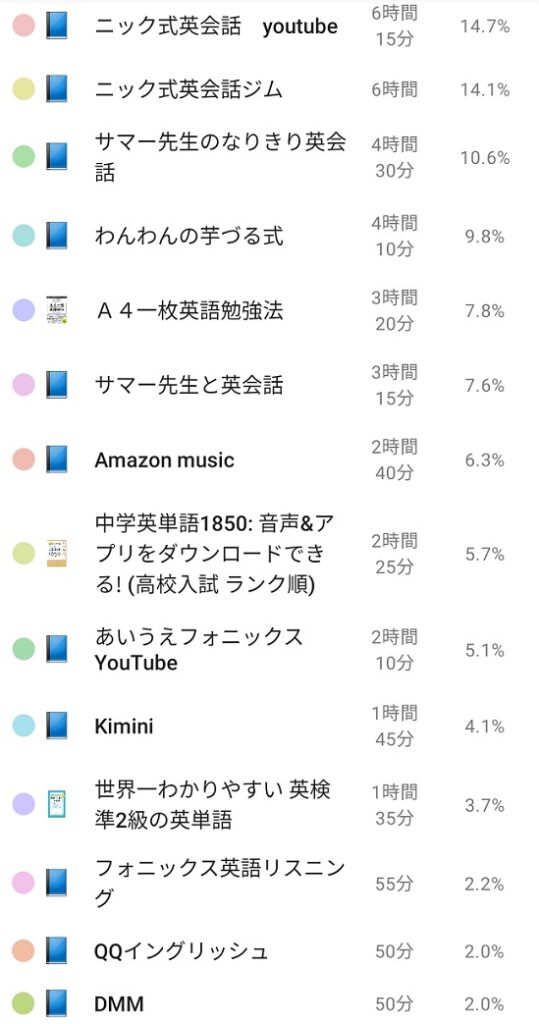The height and width of the screenshot is (1024, 539).
Task: Open the 英検準2級の英単語 book cover thumbnail
Action: click(57, 805)
